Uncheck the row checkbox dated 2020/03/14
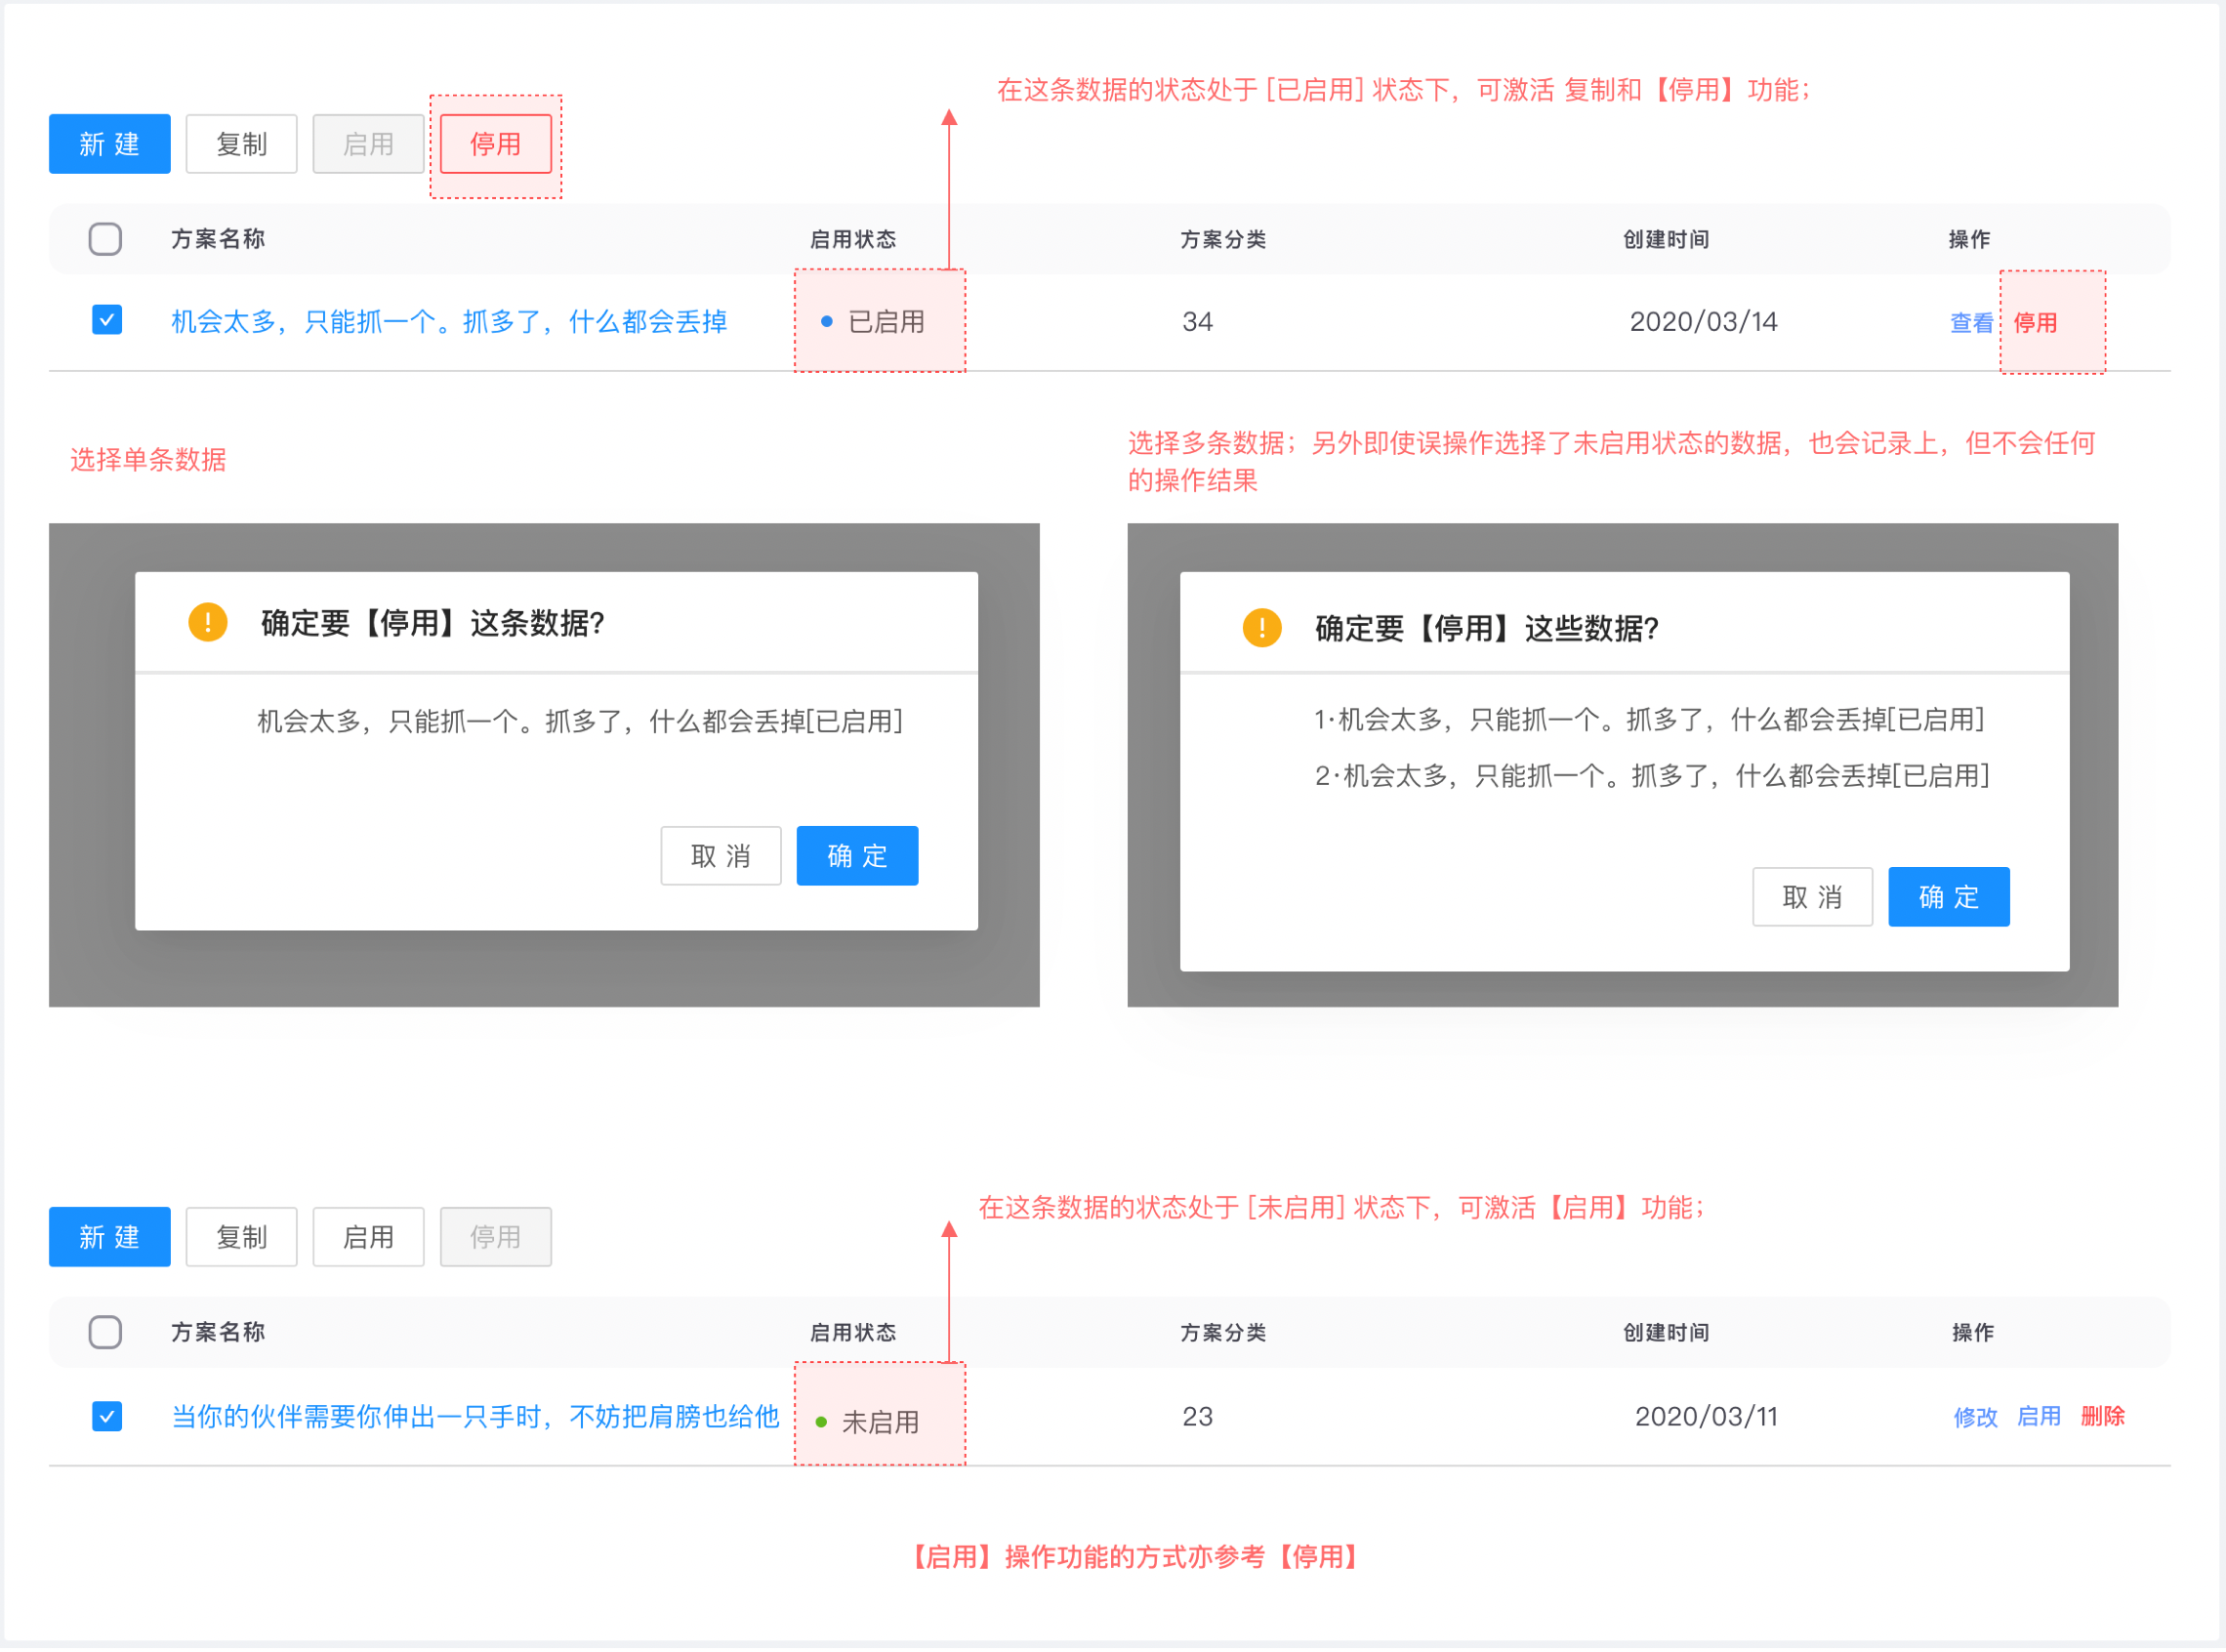The height and width of the screenshot is (1652, 2226). [107, 321]
